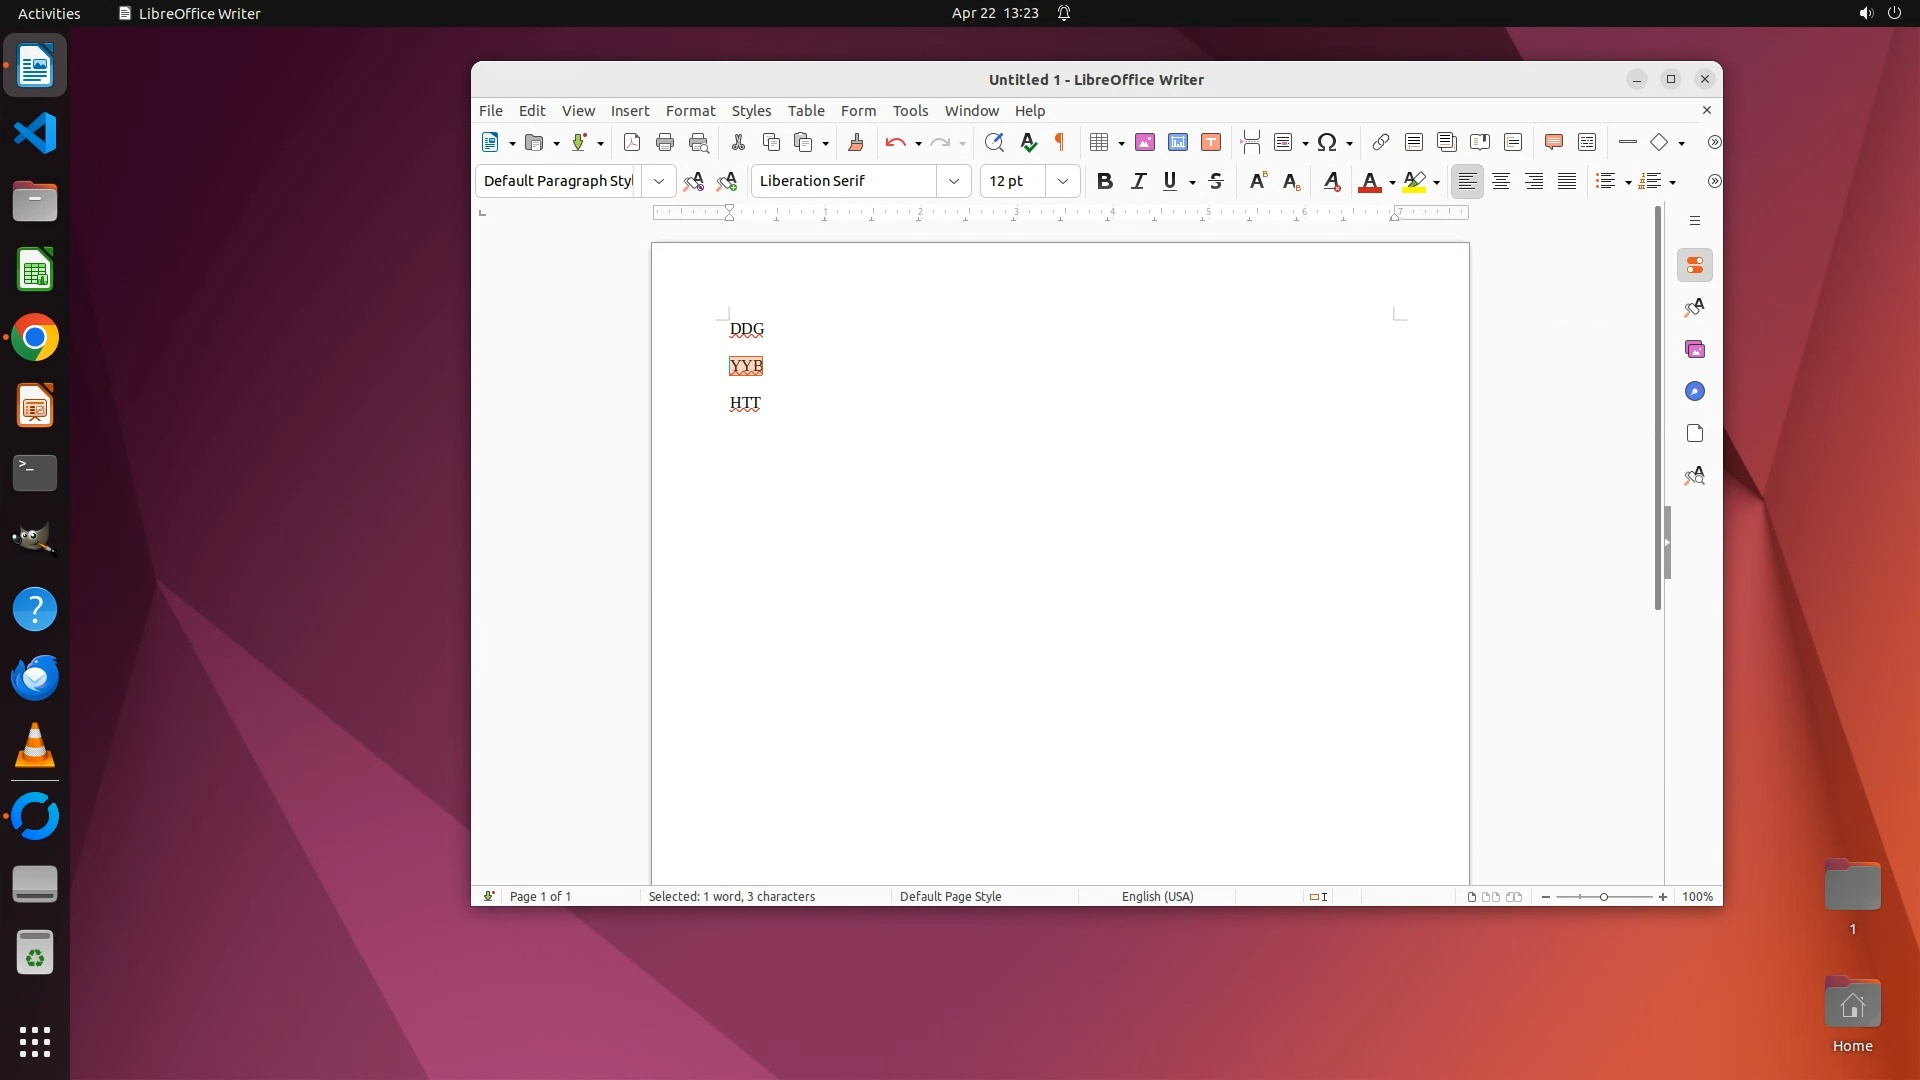Click the Insert Image icon

tap(1145, 142)
